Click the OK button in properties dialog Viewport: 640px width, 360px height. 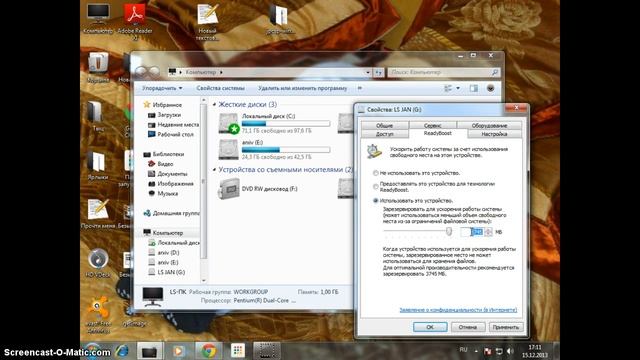point(430,327)
